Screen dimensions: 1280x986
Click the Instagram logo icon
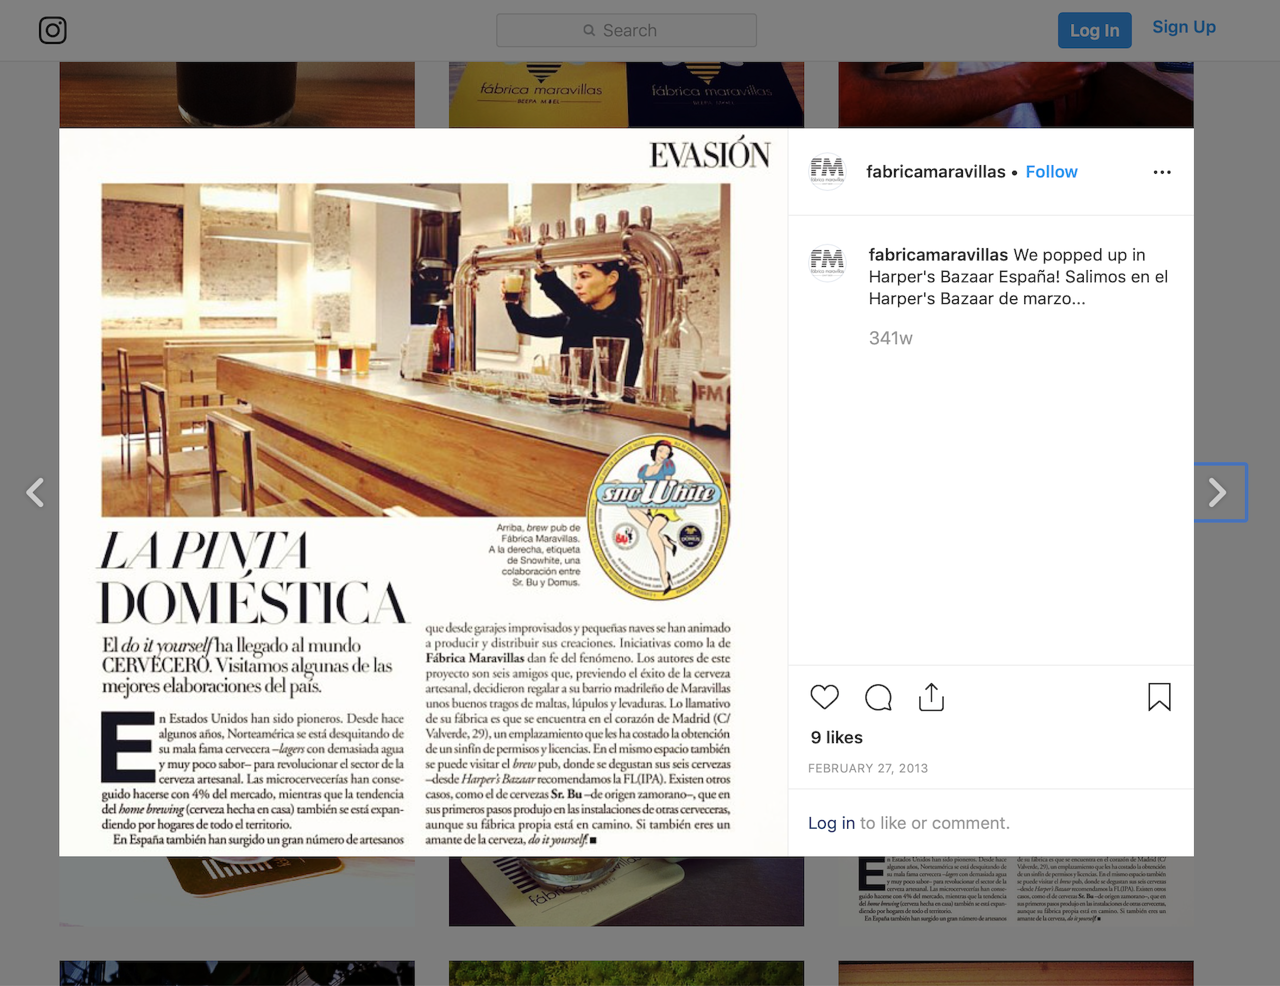click(x=53, y=30)
